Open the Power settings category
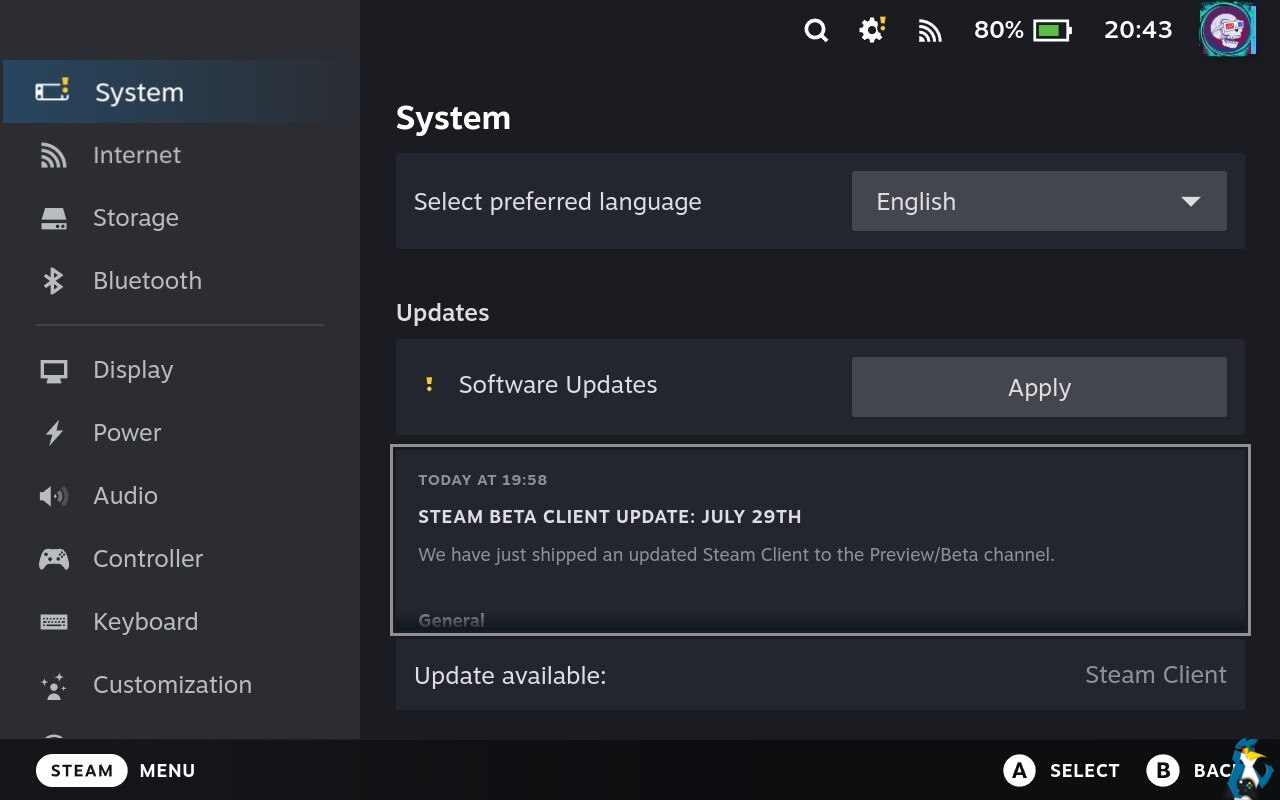The width and height of the screenshot is (1280, 800). 180,433
